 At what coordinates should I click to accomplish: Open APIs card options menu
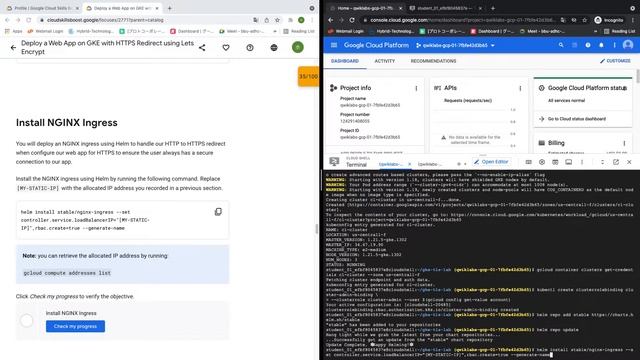[520, 88]
